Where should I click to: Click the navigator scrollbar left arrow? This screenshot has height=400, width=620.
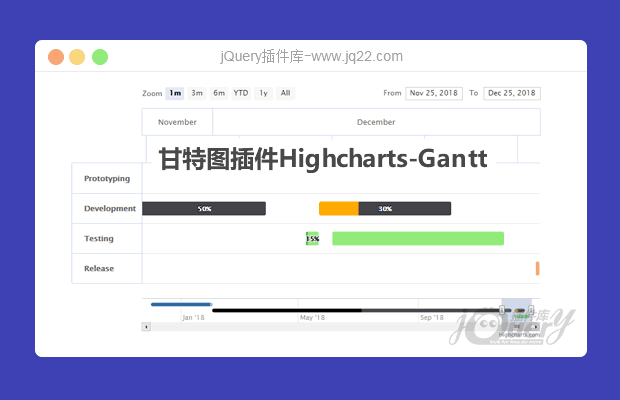[x=146, y=327]
